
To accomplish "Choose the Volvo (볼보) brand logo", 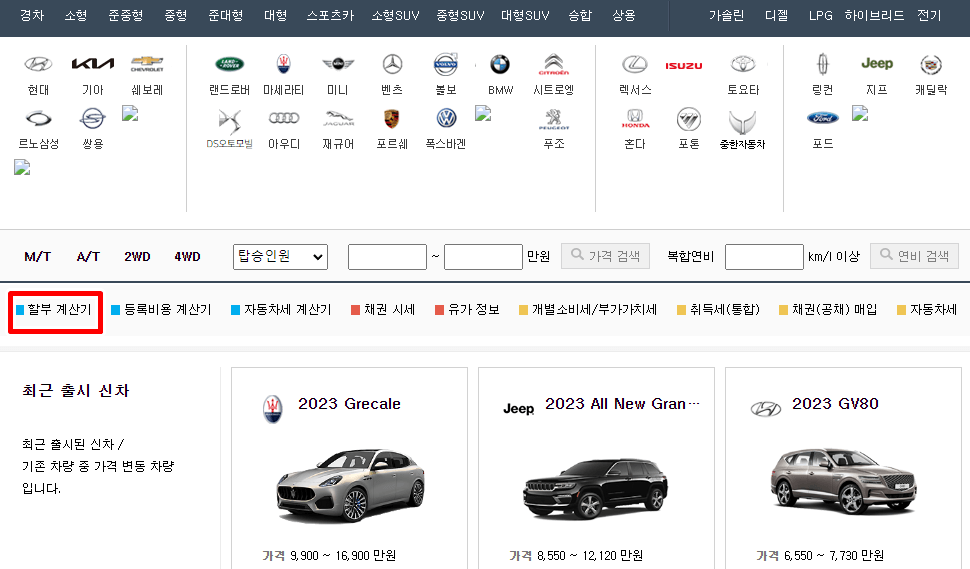I will (x=446, y=64).
